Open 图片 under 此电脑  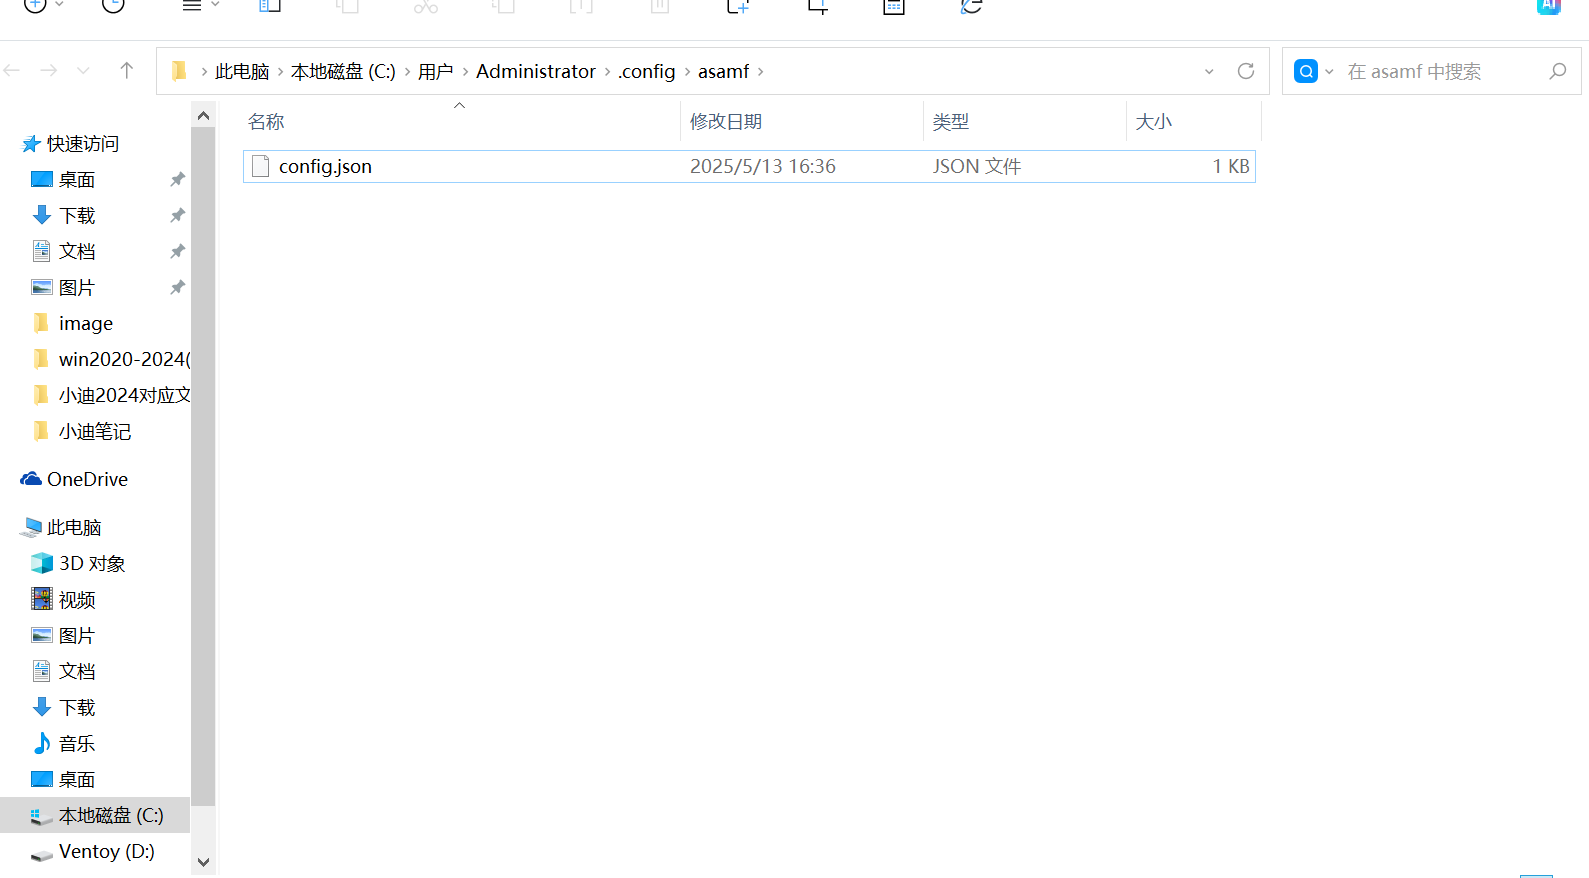coord(77,636)
